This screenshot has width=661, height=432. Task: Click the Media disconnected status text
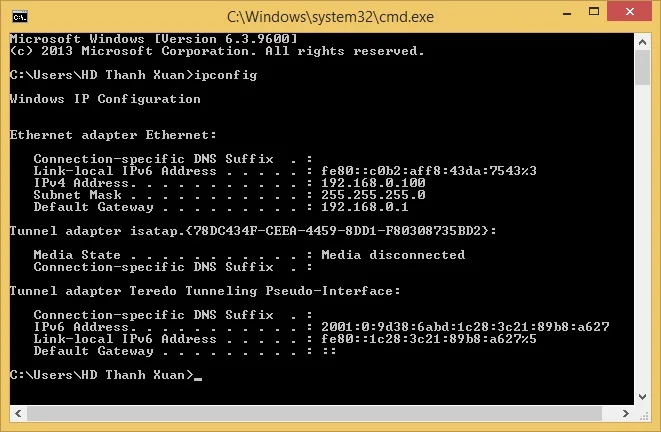point(393,255)
